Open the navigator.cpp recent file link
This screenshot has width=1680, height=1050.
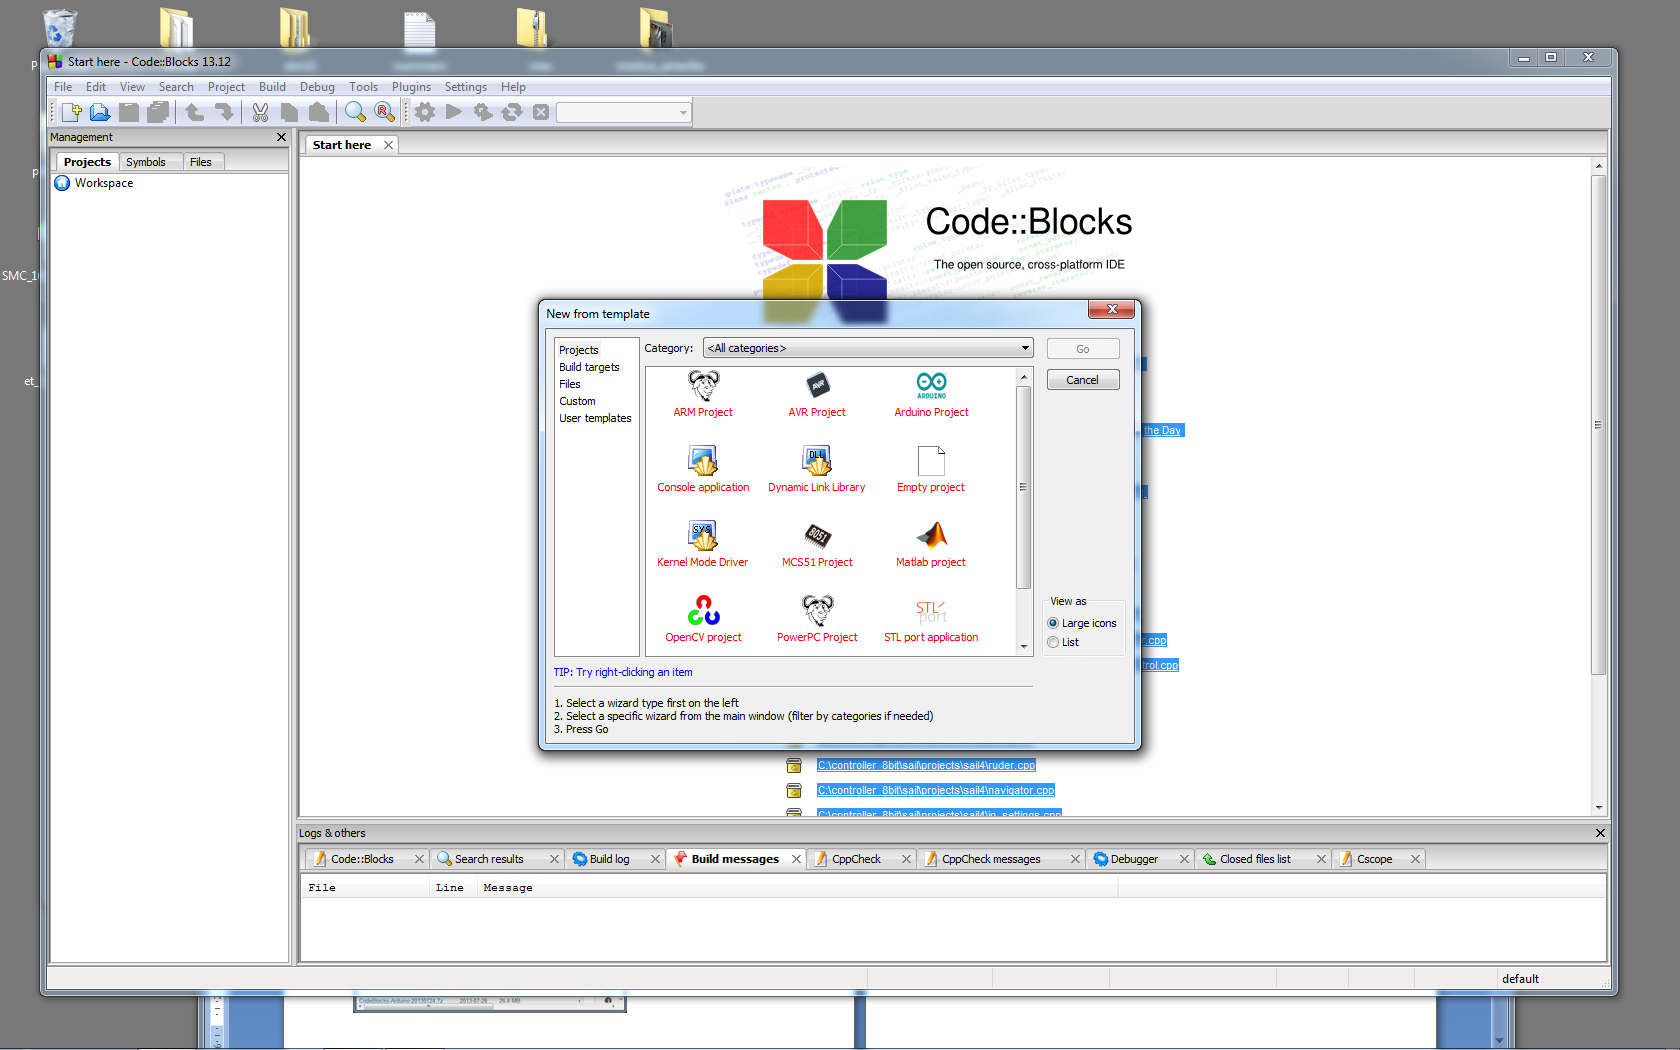(x=936, y=790)
